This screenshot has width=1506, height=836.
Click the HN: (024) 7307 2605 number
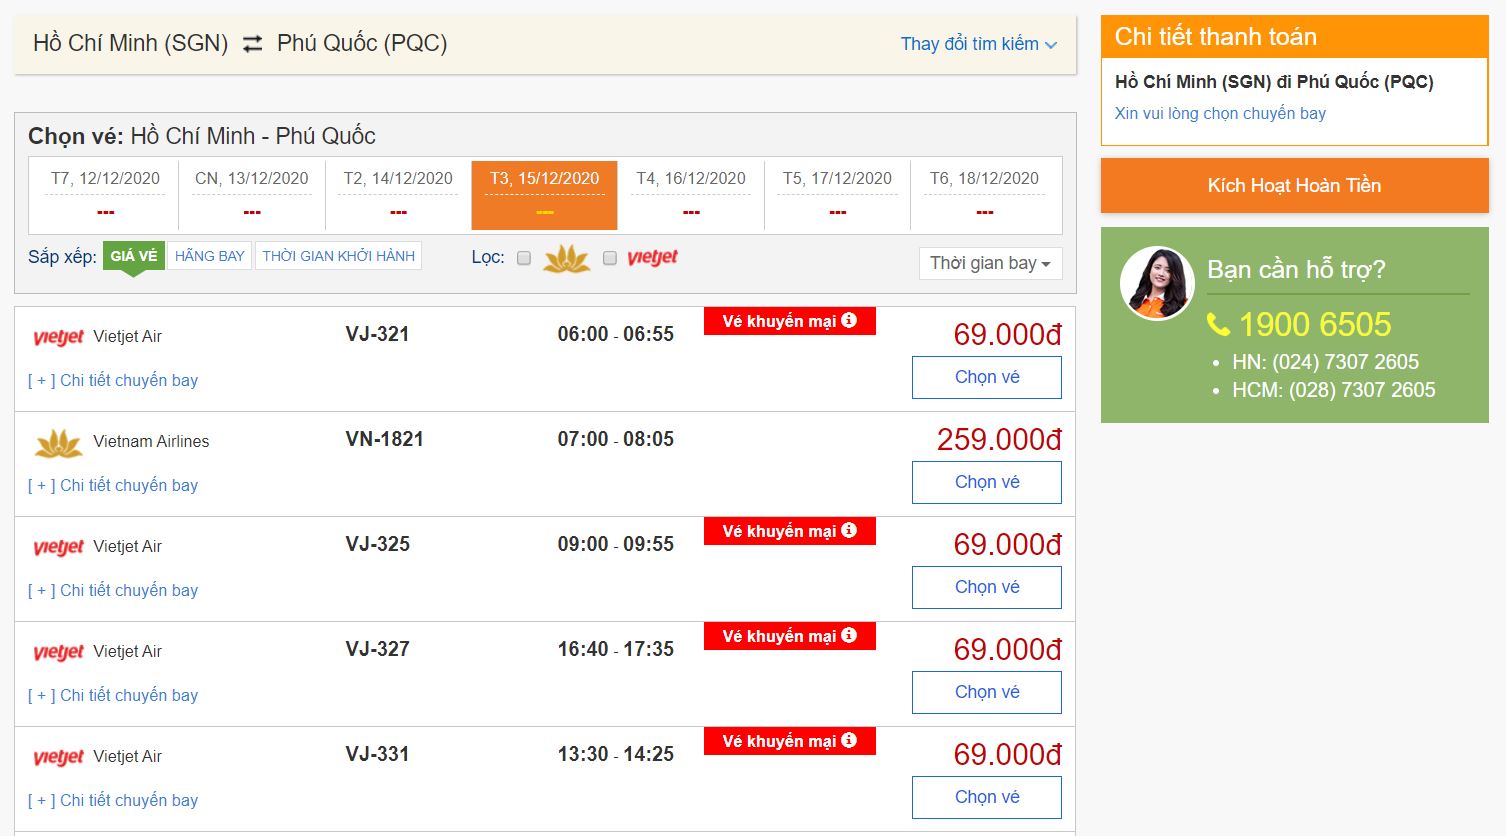[x=1325, y=362]
